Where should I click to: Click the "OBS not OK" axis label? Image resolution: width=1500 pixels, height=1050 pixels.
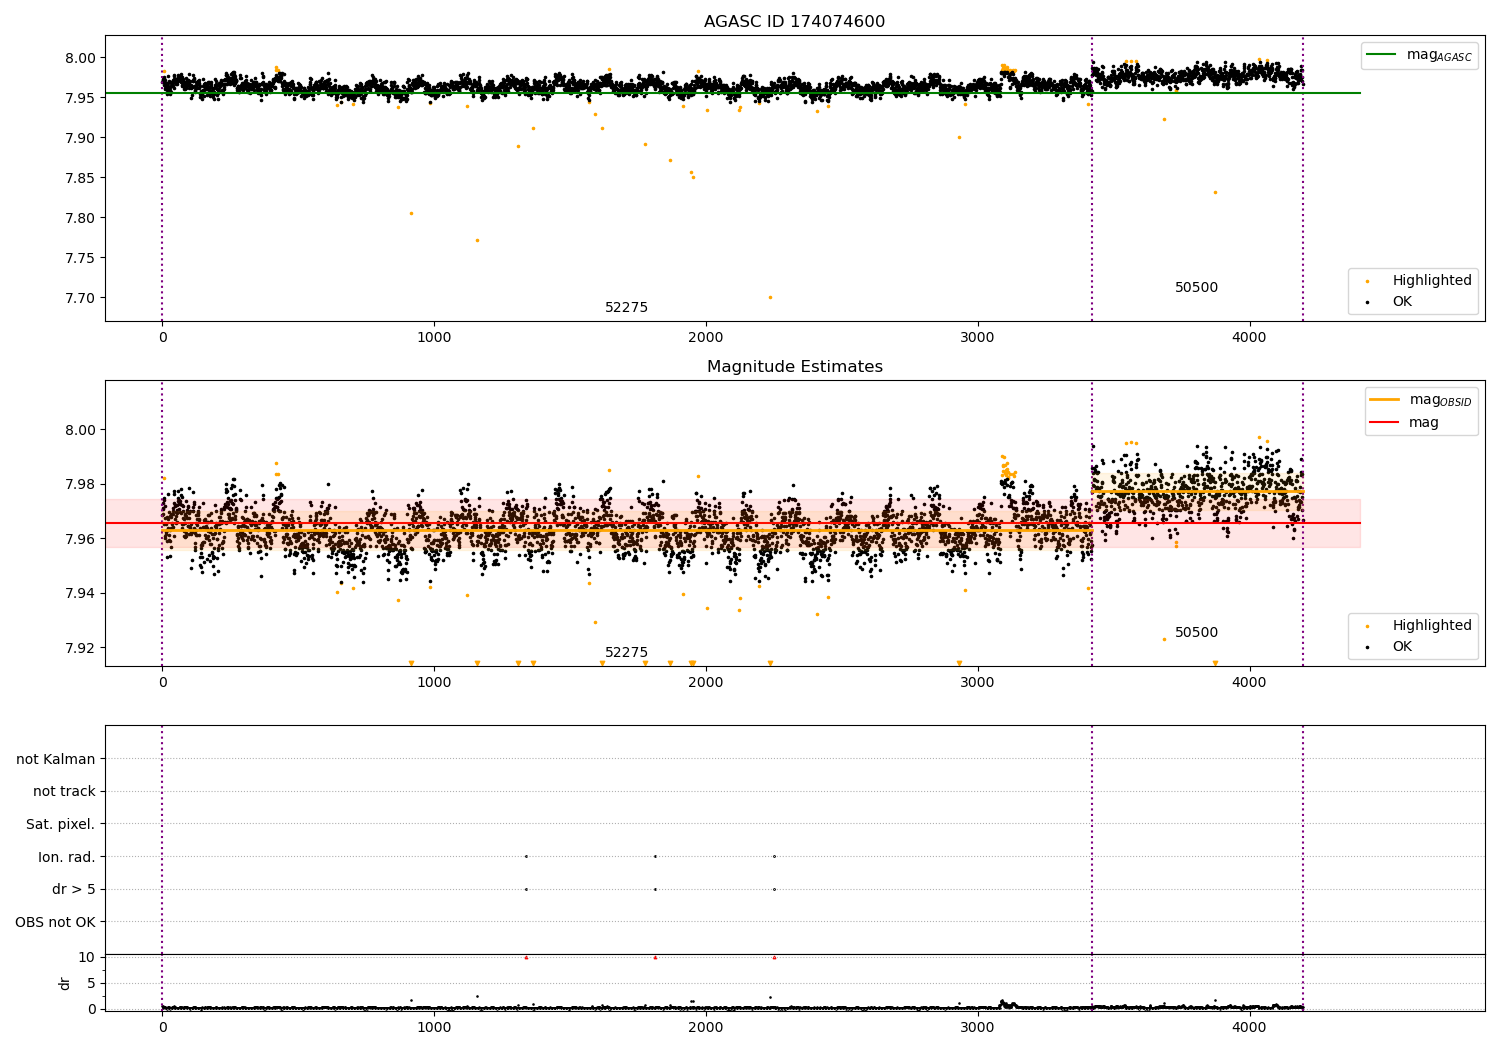pyautogui.click(x=55, y=923)
